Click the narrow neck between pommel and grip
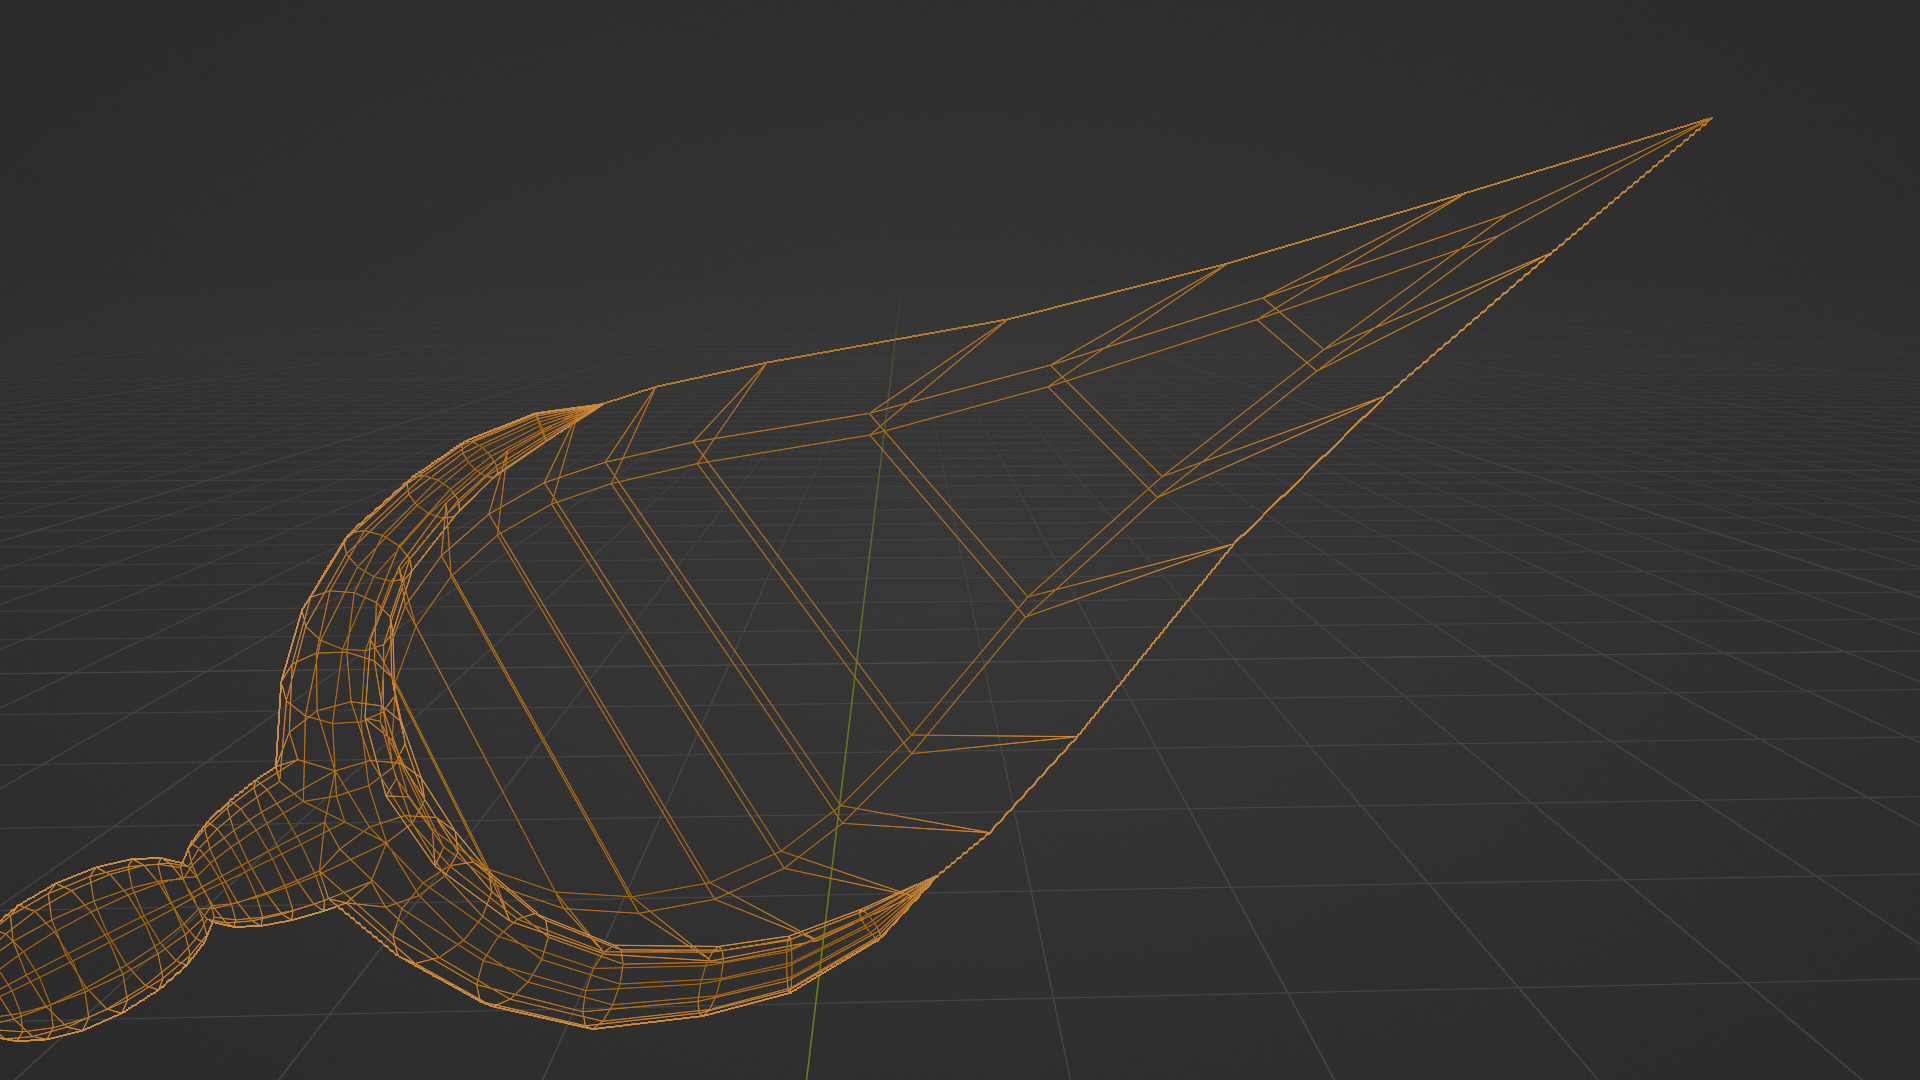This screenshot has height=1080, width=1920. pyautogui.click(x=197, y=892)
